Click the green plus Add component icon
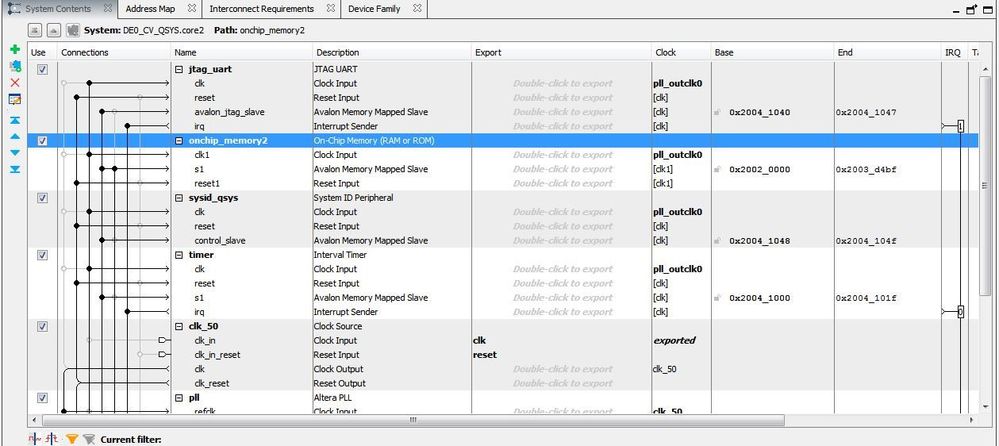Viewport: 999px width, 446px height. [x=15, y=49]
